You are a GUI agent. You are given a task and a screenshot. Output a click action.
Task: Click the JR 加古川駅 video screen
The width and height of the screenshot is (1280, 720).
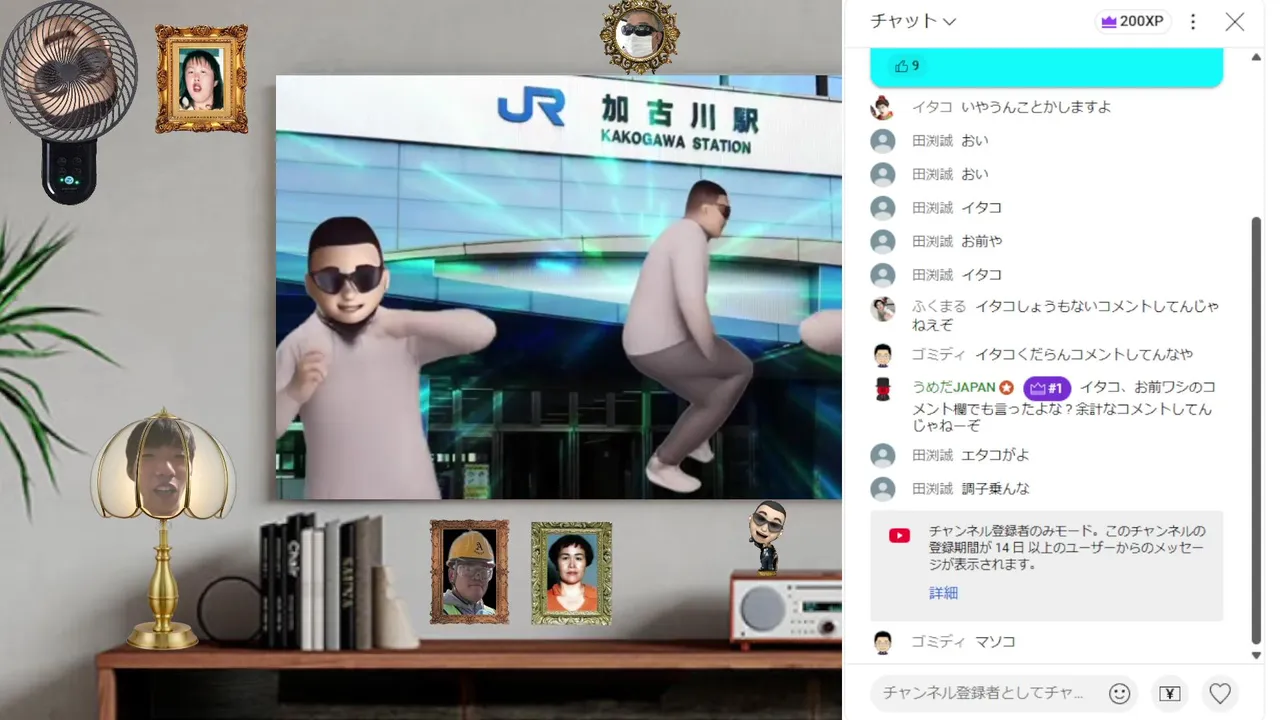click(x=559, y=287)
